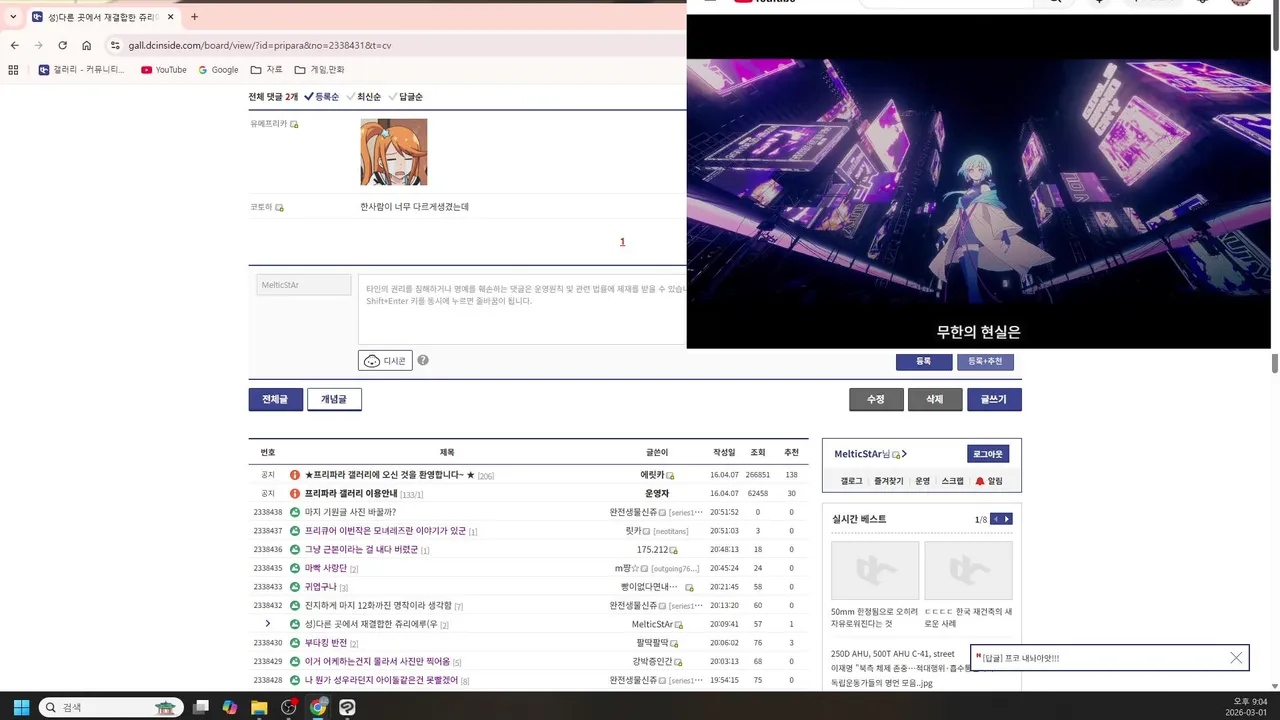Click the 유예프리카 commenter name

pyautogui.click(x=268, y=124)
